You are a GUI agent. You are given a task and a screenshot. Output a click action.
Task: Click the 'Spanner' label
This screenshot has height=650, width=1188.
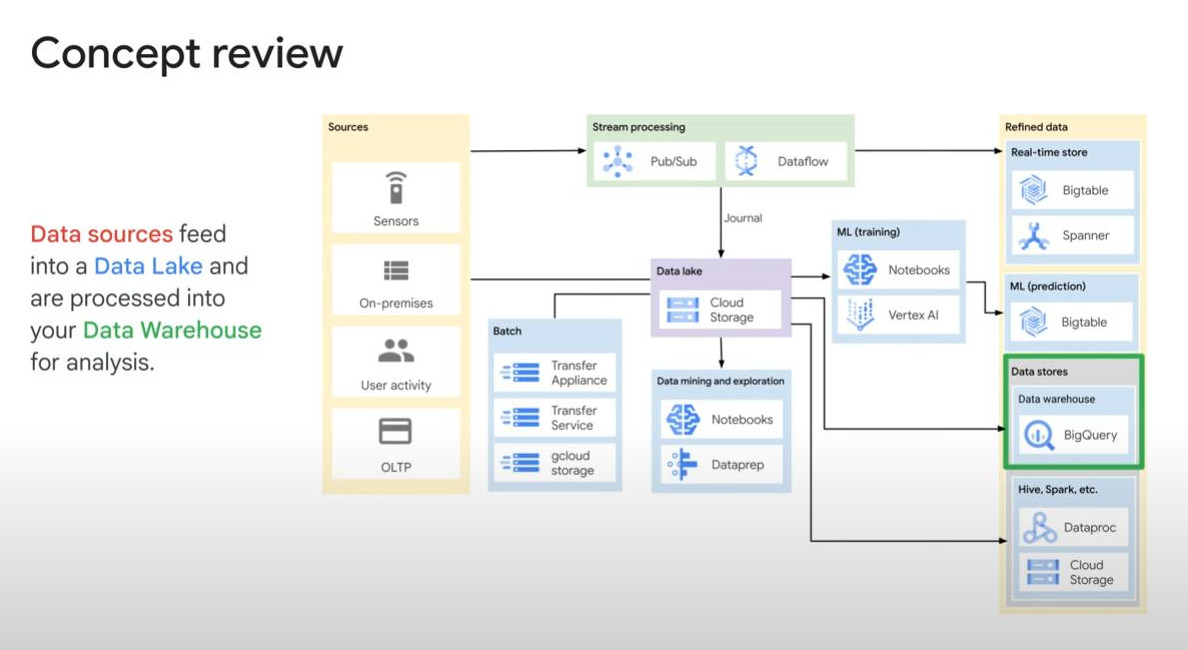(1086, 236)
